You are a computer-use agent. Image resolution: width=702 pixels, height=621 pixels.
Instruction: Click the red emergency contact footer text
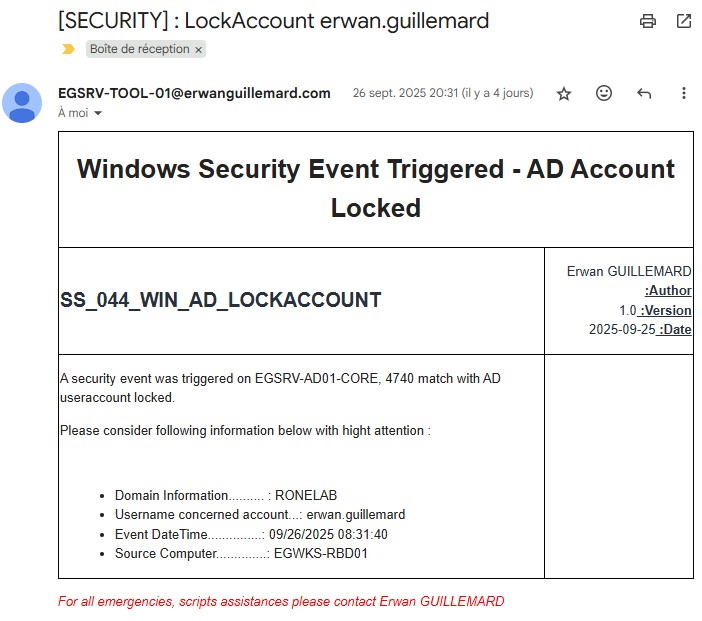pyautogui.click(x=281, y=601)
